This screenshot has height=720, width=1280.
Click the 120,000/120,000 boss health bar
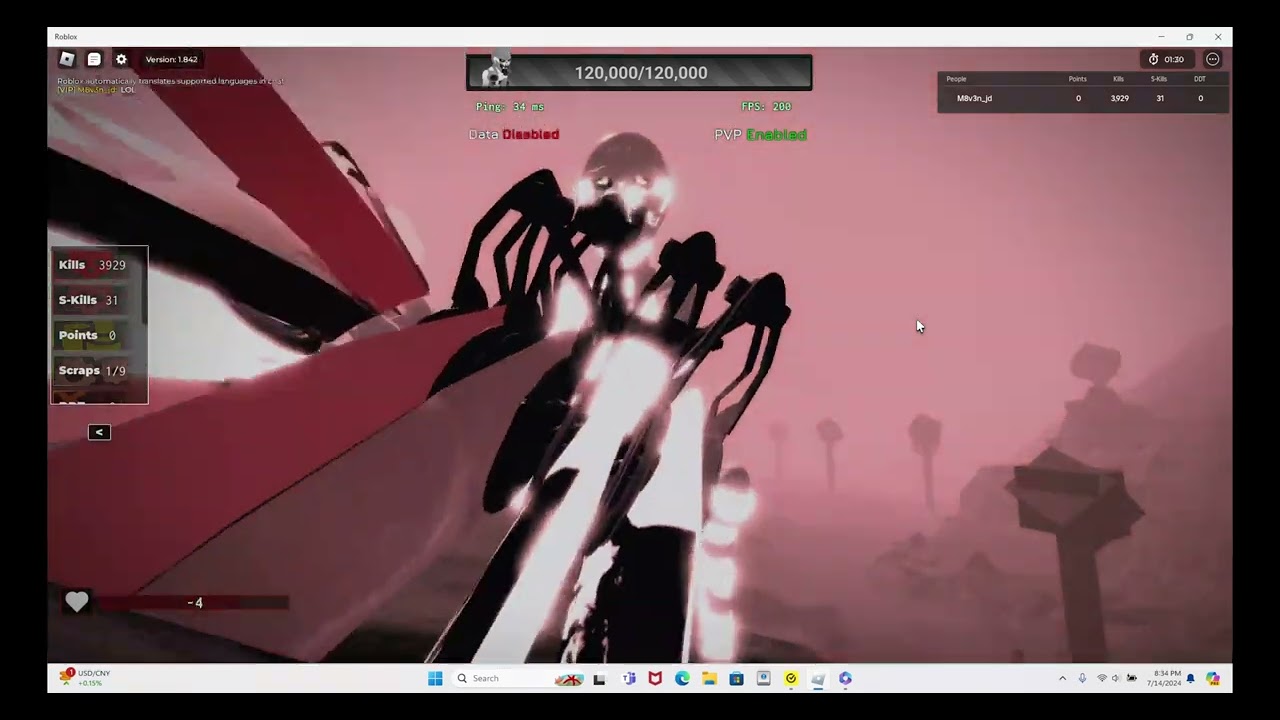click(639, 73)
